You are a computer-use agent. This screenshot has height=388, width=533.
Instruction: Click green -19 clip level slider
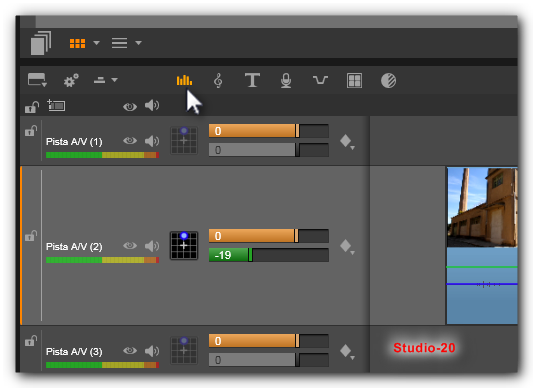click(x=269, y=255)
